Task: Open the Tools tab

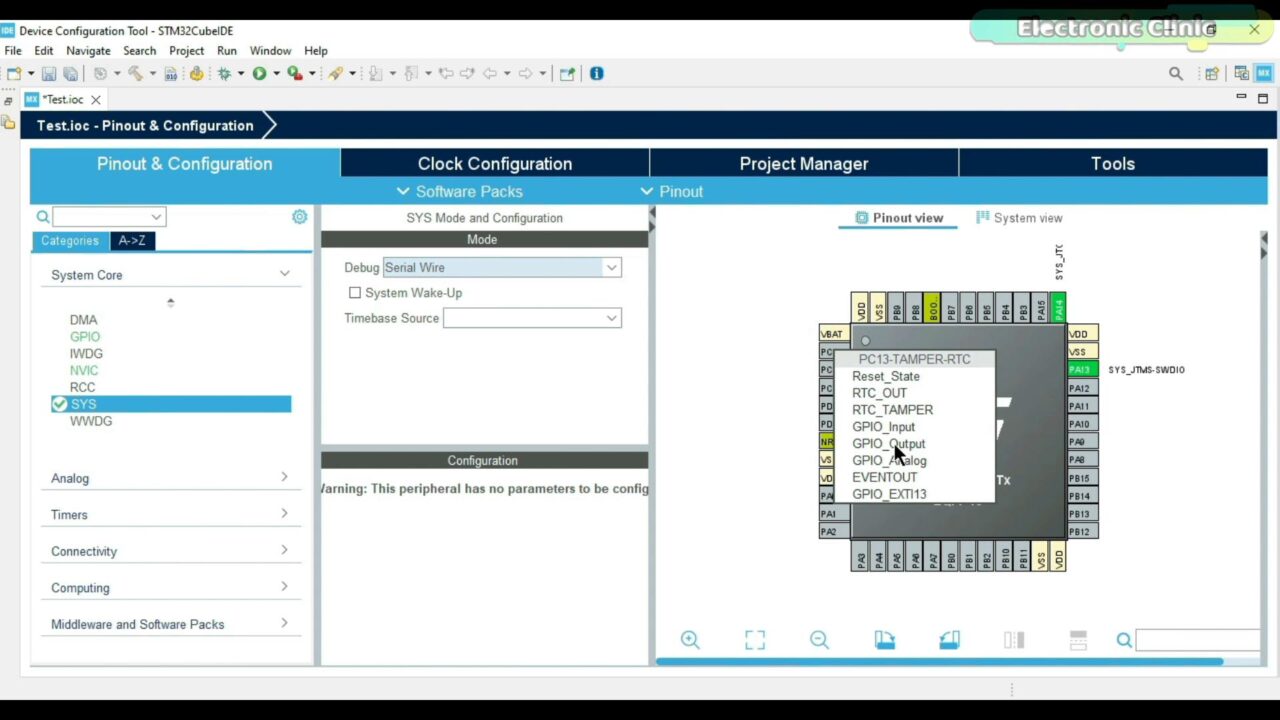Action: click(1113, 163)
